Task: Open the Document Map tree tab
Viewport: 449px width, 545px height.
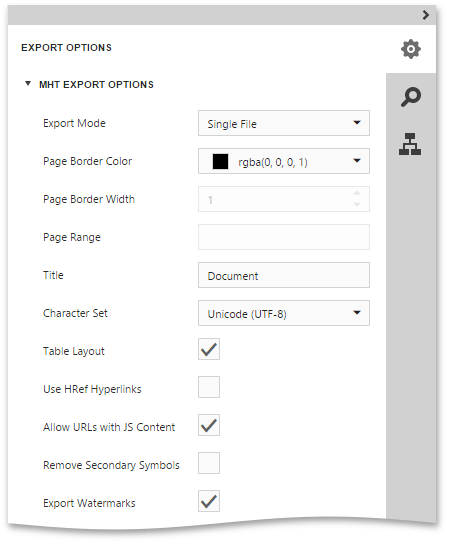Action: coord(410,144)
